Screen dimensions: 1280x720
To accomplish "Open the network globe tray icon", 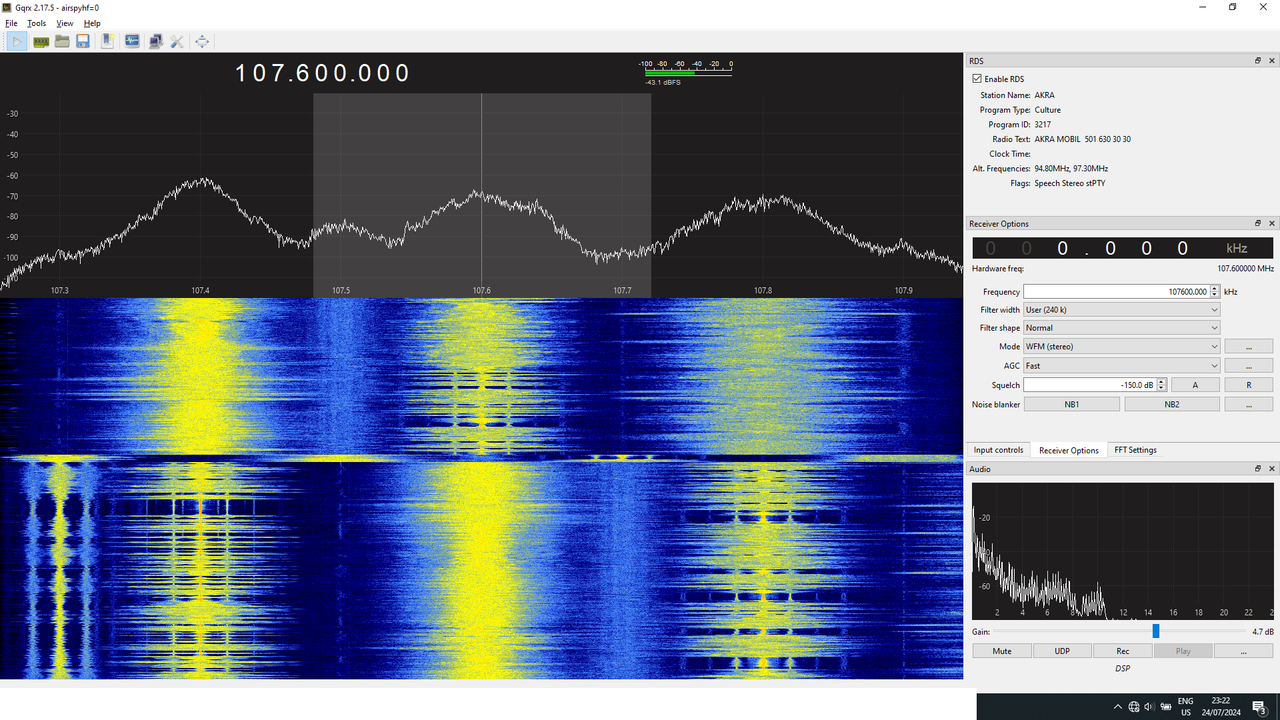I will click(x=1134, y=707).
